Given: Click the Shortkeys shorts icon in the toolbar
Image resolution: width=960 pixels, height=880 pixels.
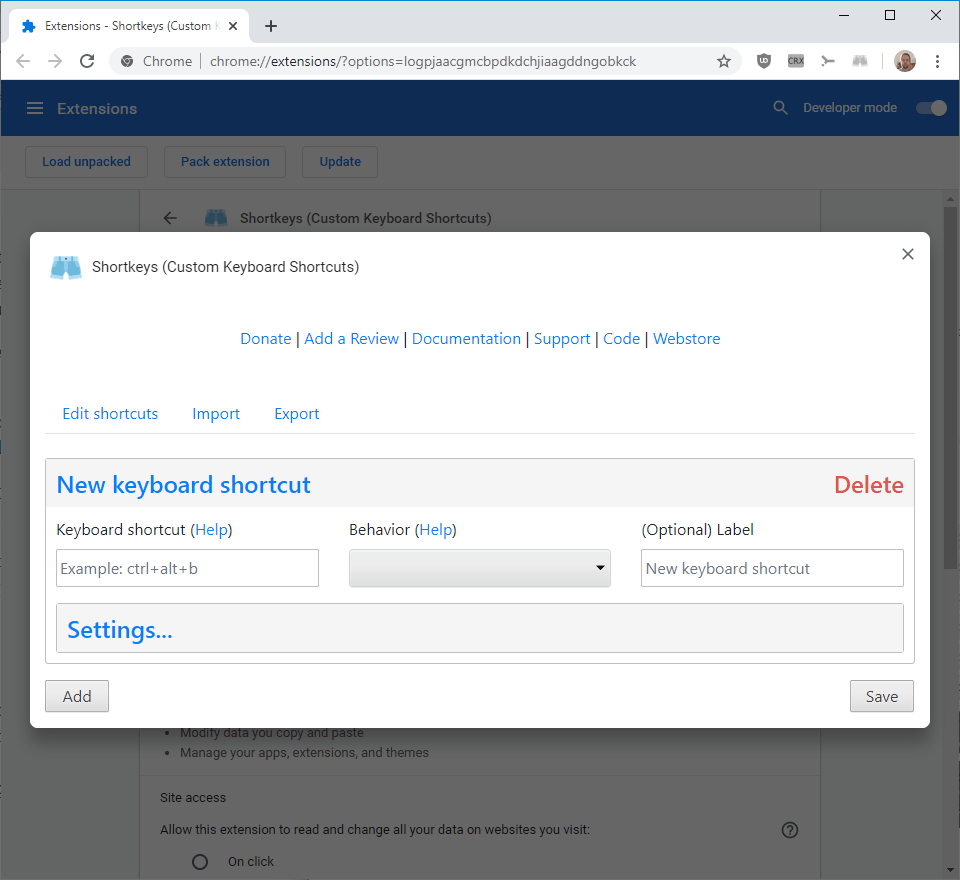Looking at the screenshot, I should 860,61.
